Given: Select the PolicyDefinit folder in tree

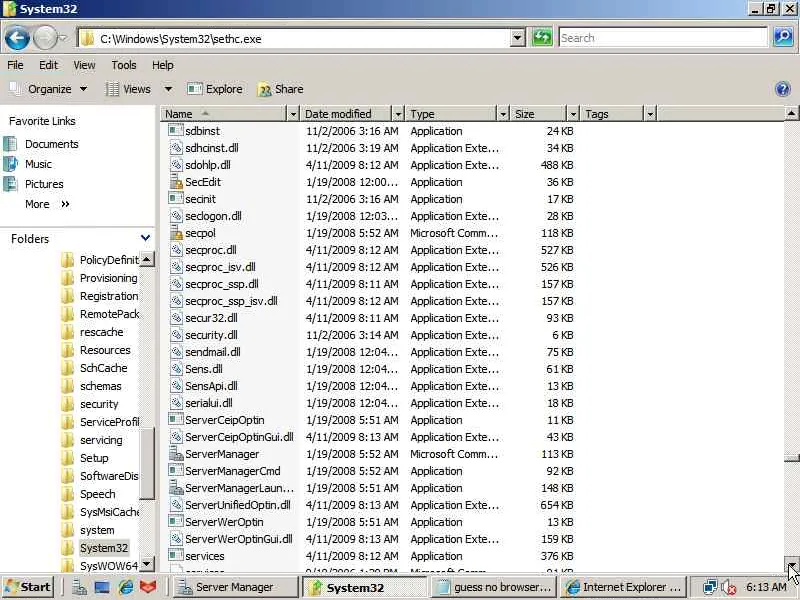Looking at the screenshot, I should click(109, 260).
